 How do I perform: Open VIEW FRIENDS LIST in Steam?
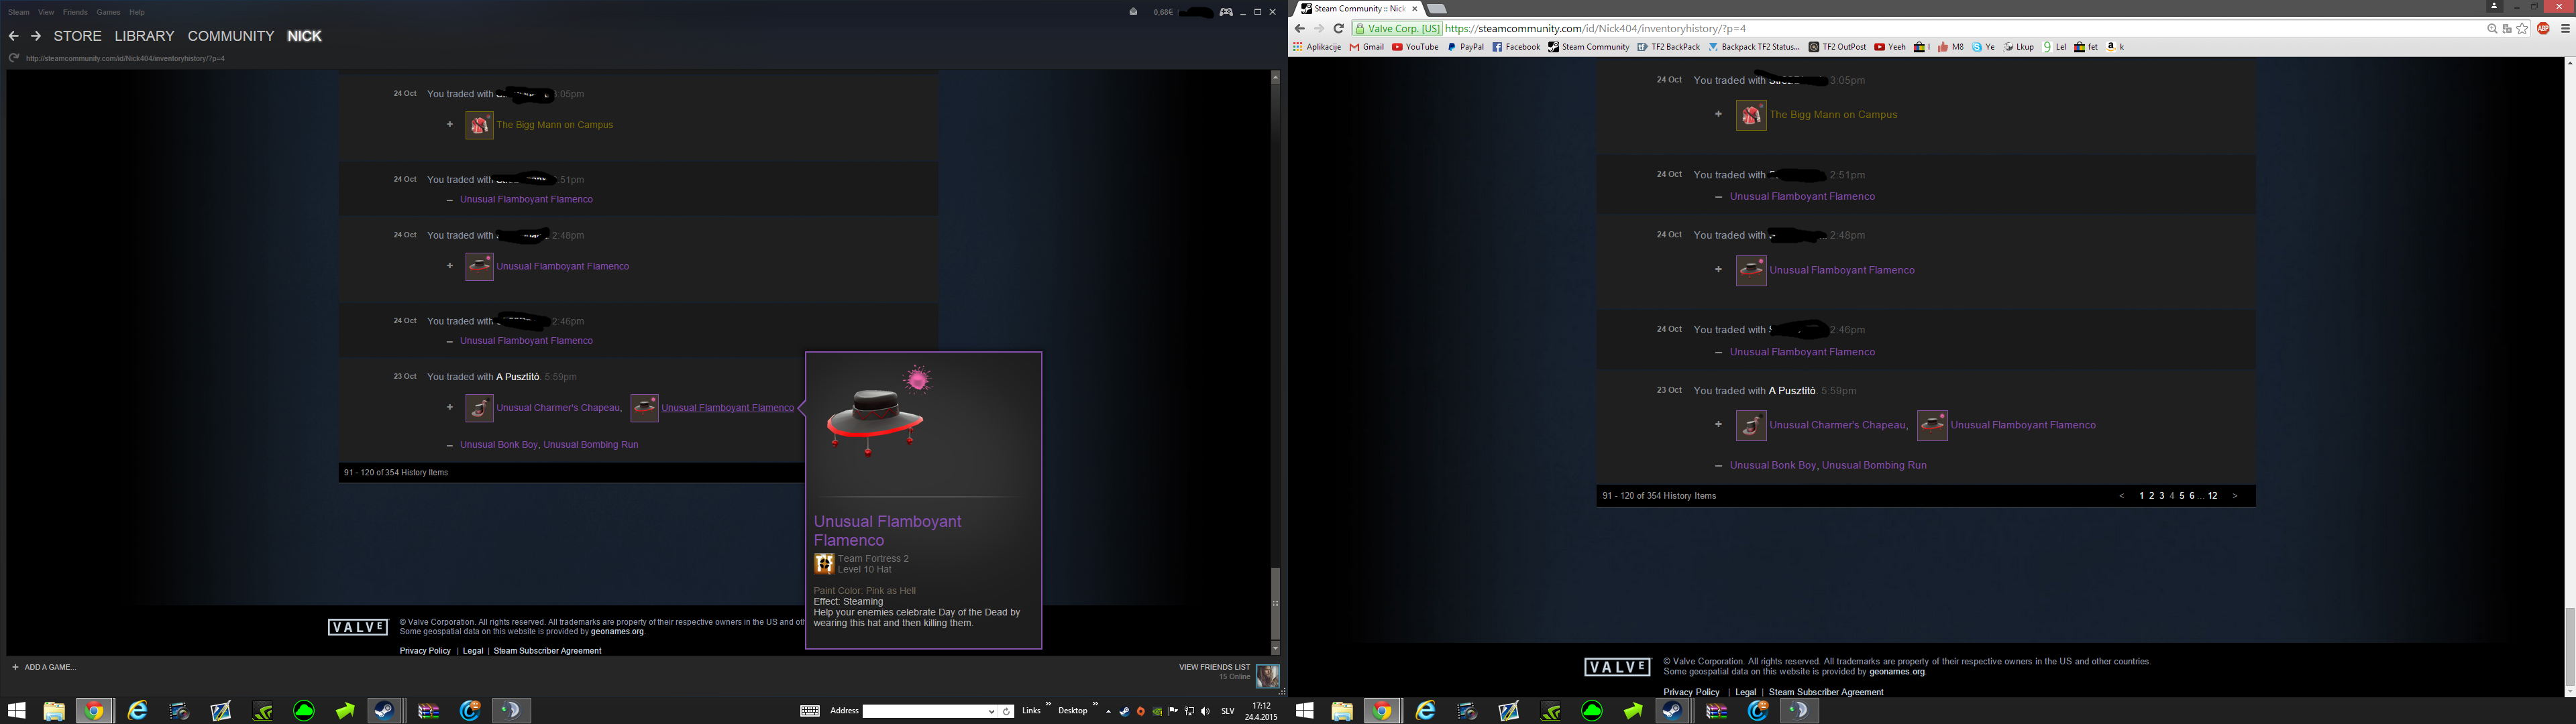point(1214,667)
